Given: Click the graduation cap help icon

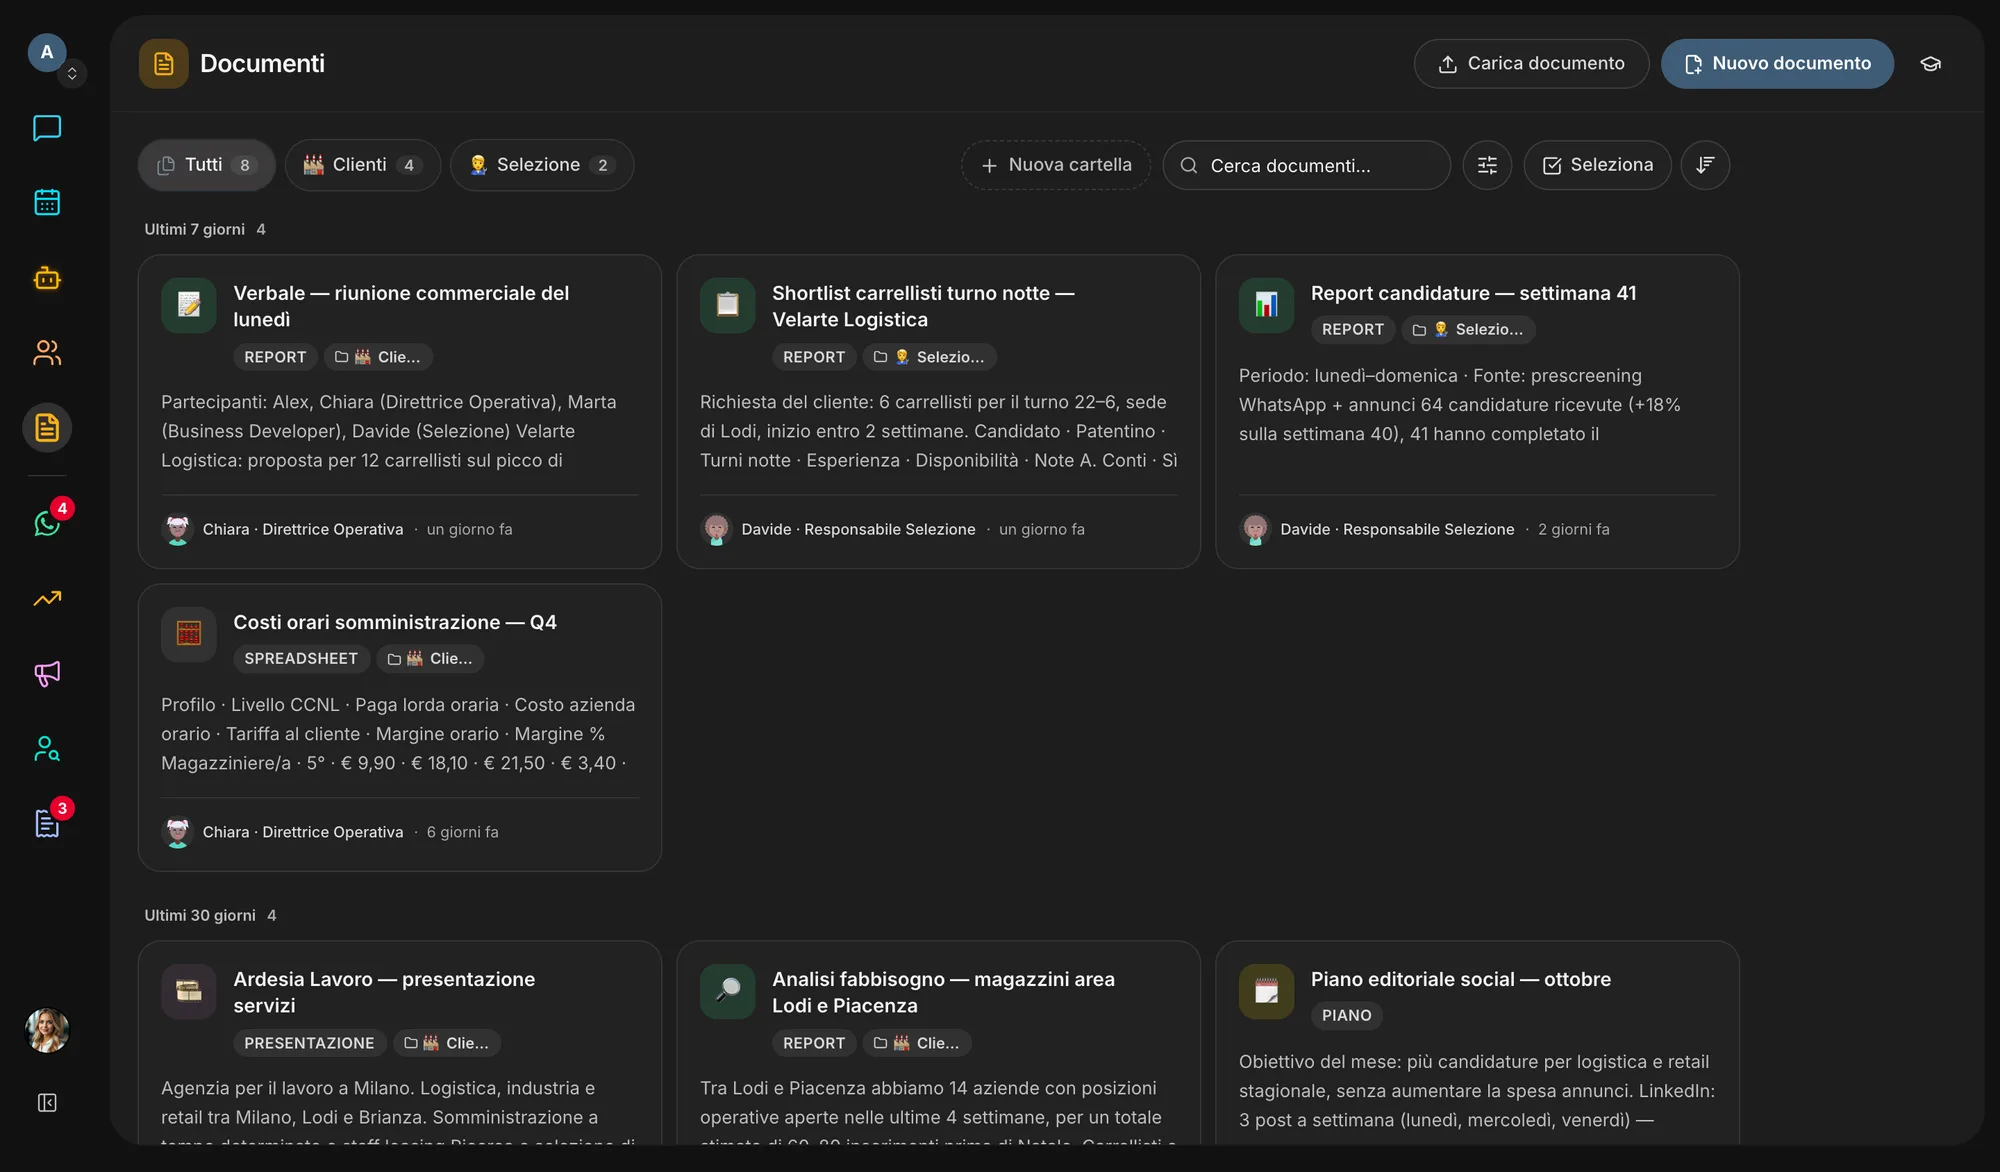Looking at the screenshot, I should (x=1930, y=64).
